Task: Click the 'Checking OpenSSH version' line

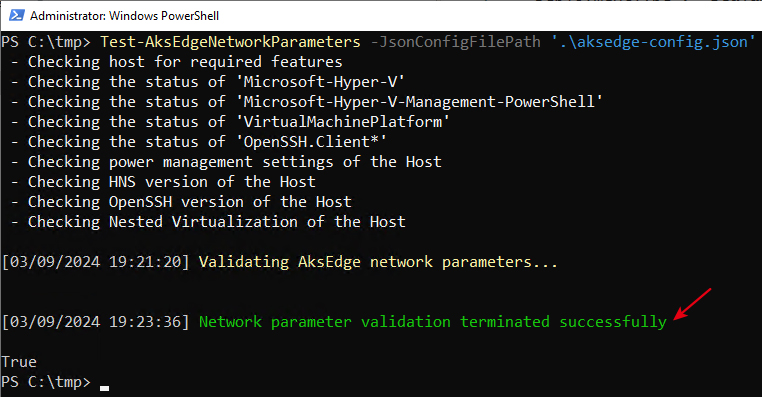Action: tap(181, 202)
